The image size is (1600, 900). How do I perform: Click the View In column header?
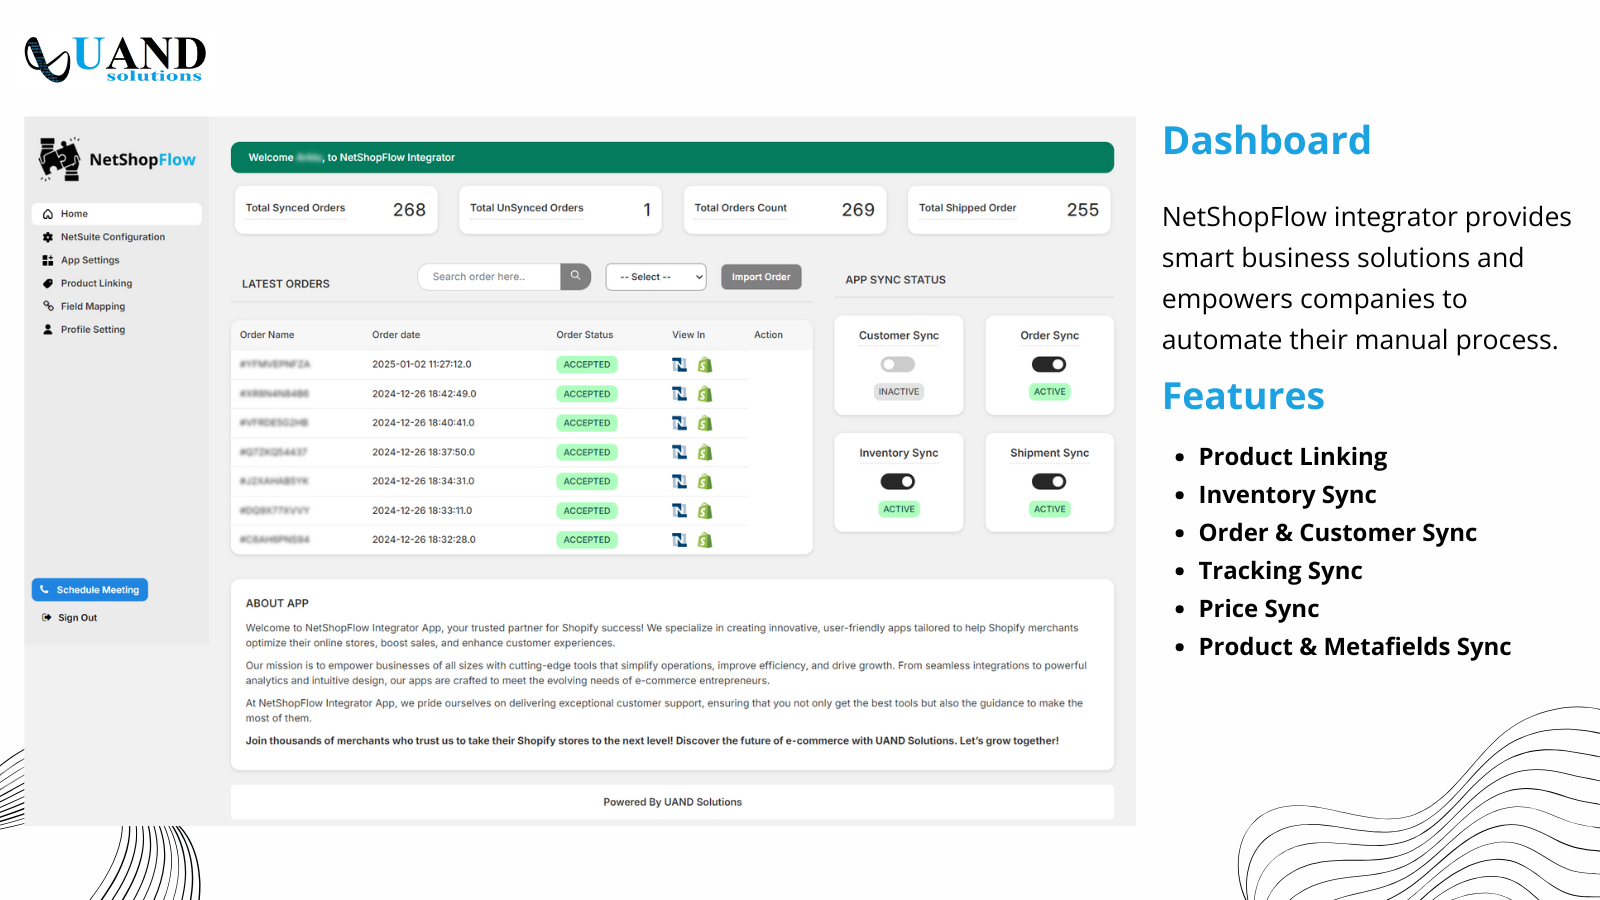click(x=689, y=335)
